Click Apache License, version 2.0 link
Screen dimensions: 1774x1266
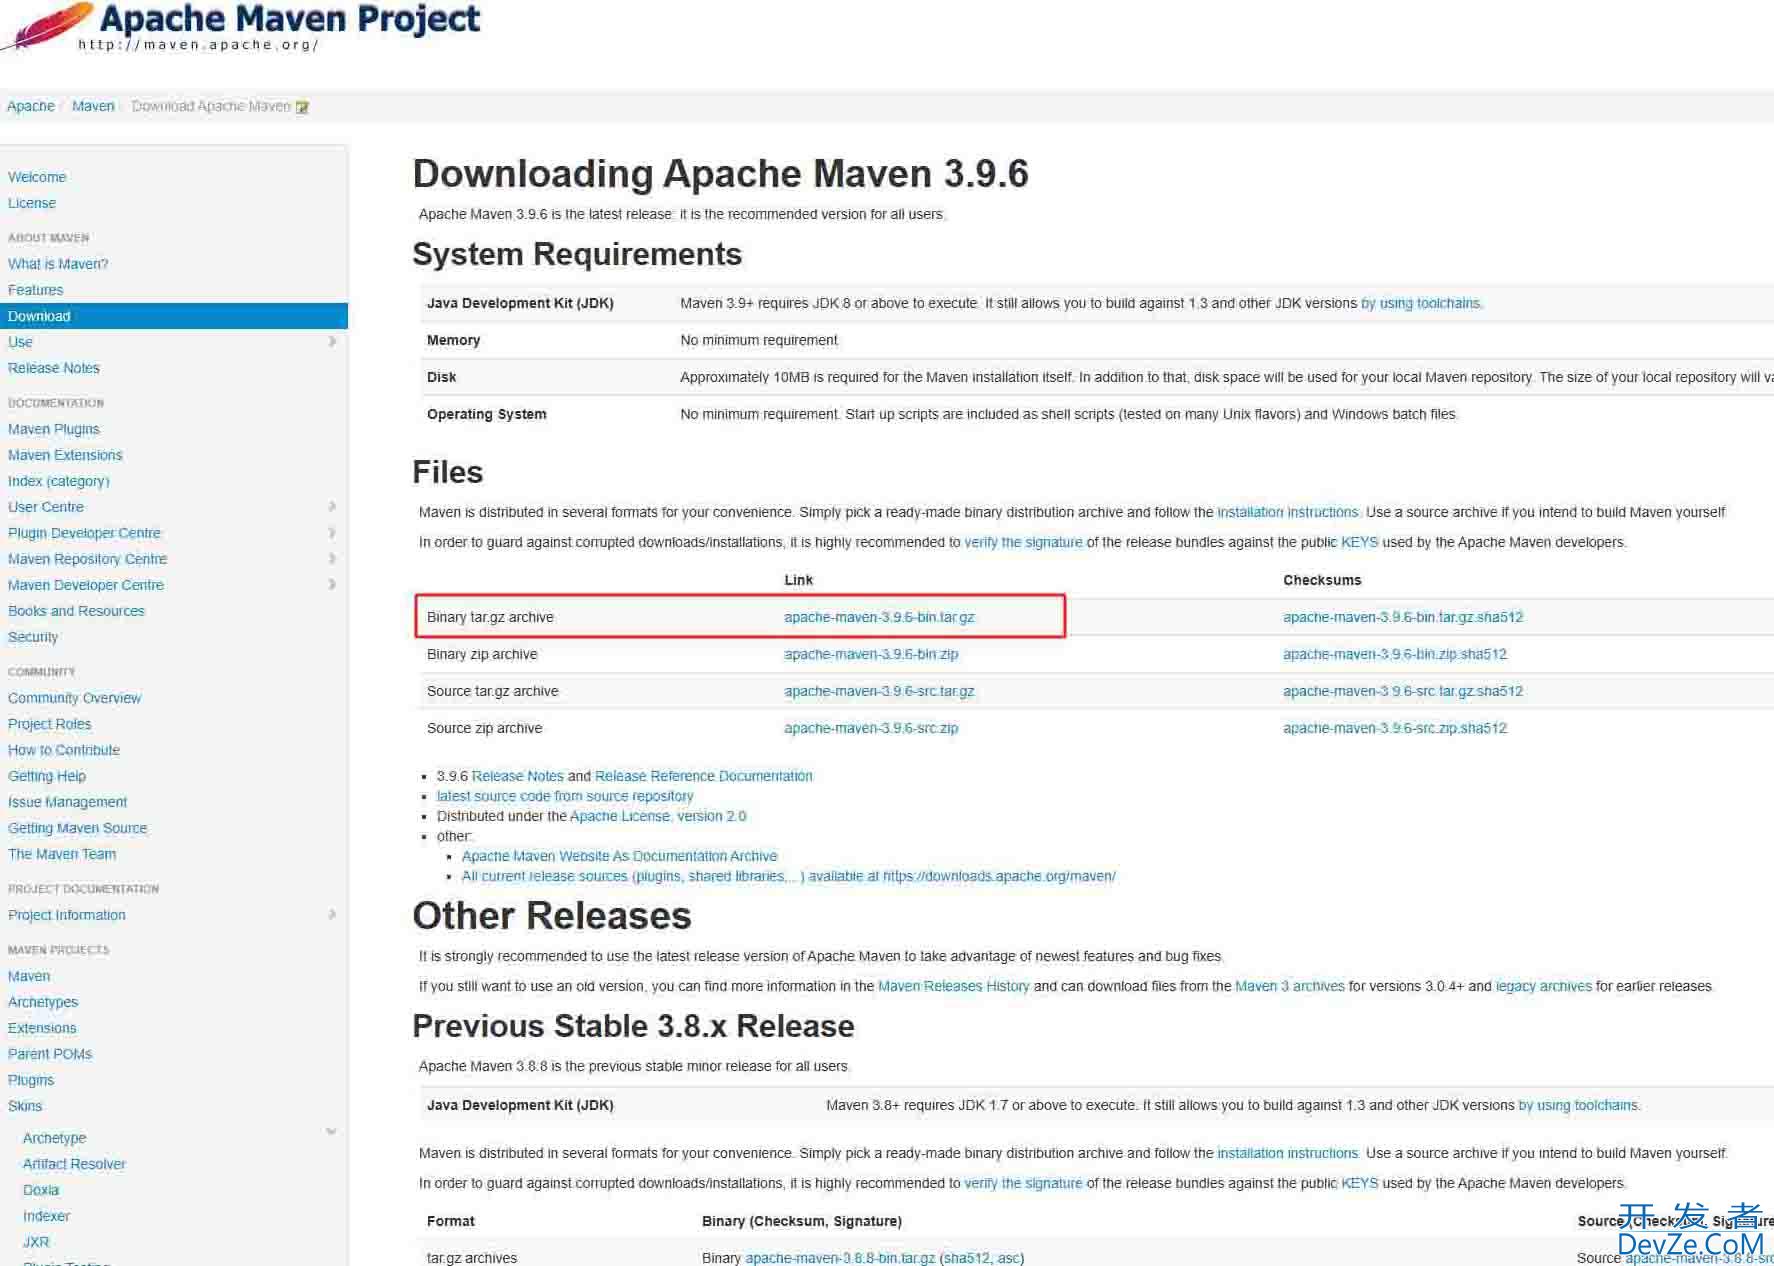(x=657, y=816)
